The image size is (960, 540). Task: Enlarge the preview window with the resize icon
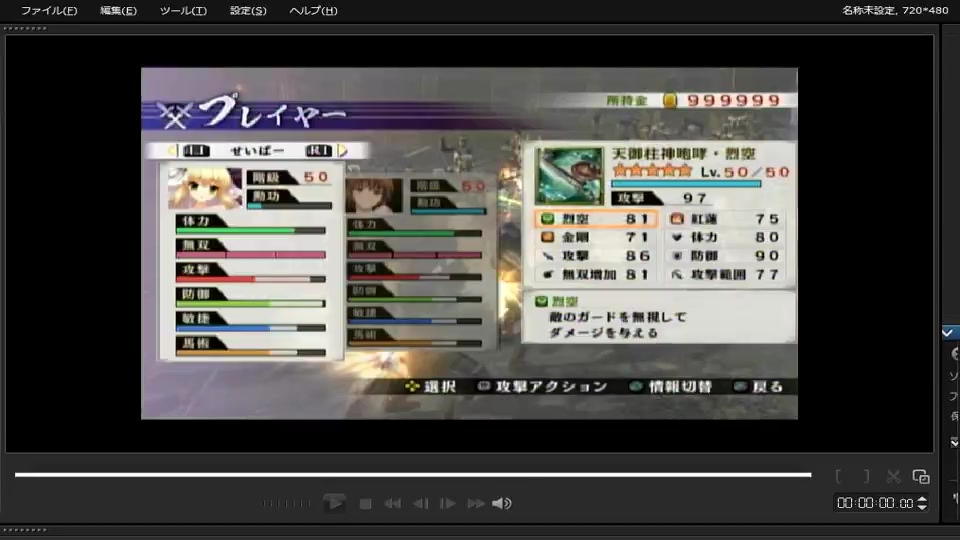click(921, 476)
